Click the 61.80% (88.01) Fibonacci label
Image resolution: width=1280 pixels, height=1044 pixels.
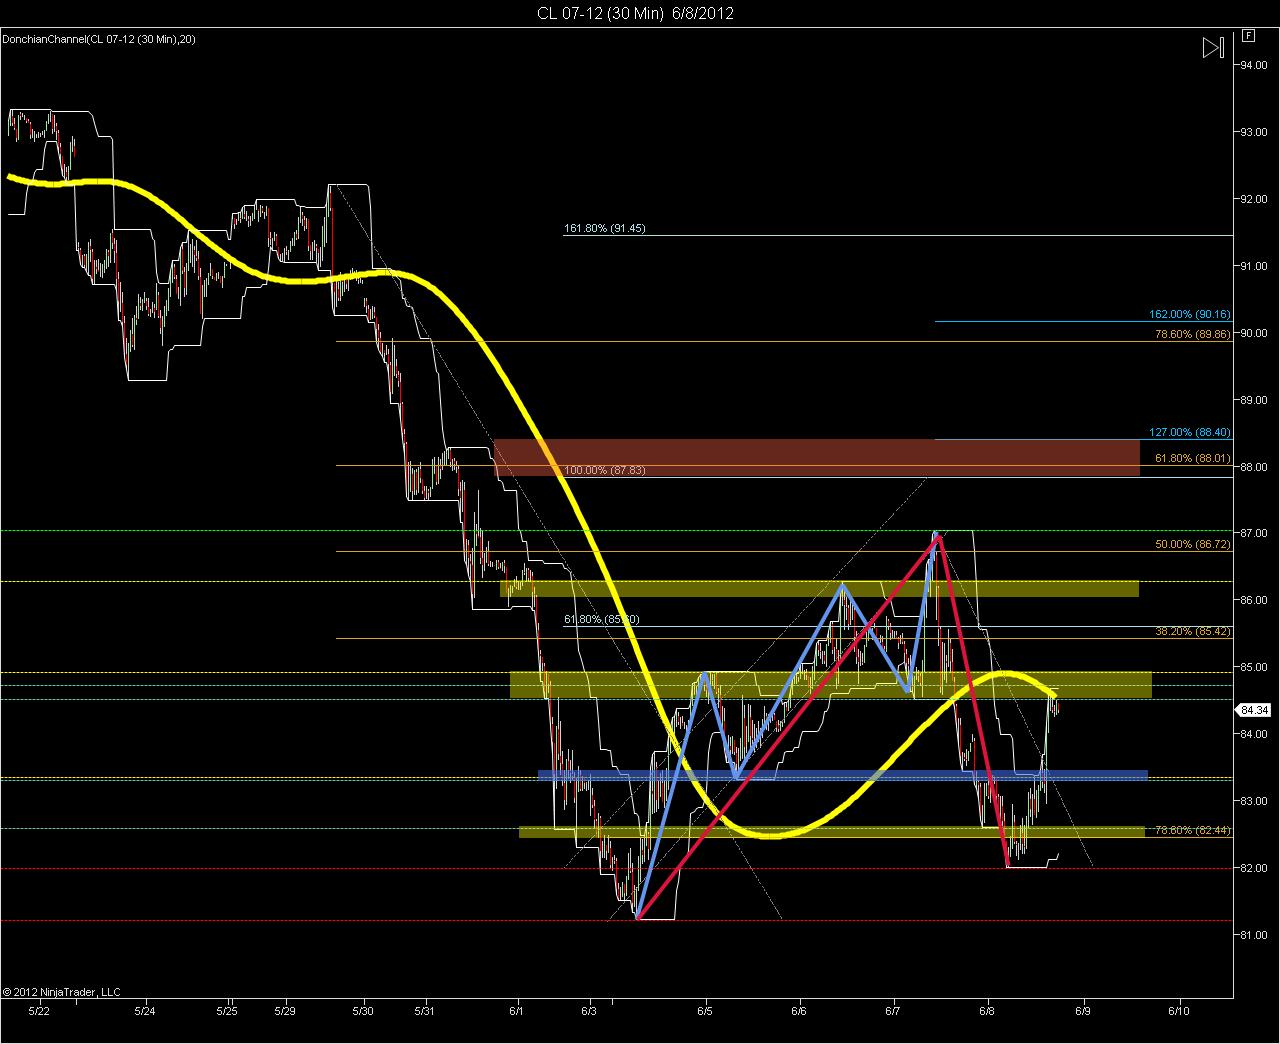point(1193,458)
